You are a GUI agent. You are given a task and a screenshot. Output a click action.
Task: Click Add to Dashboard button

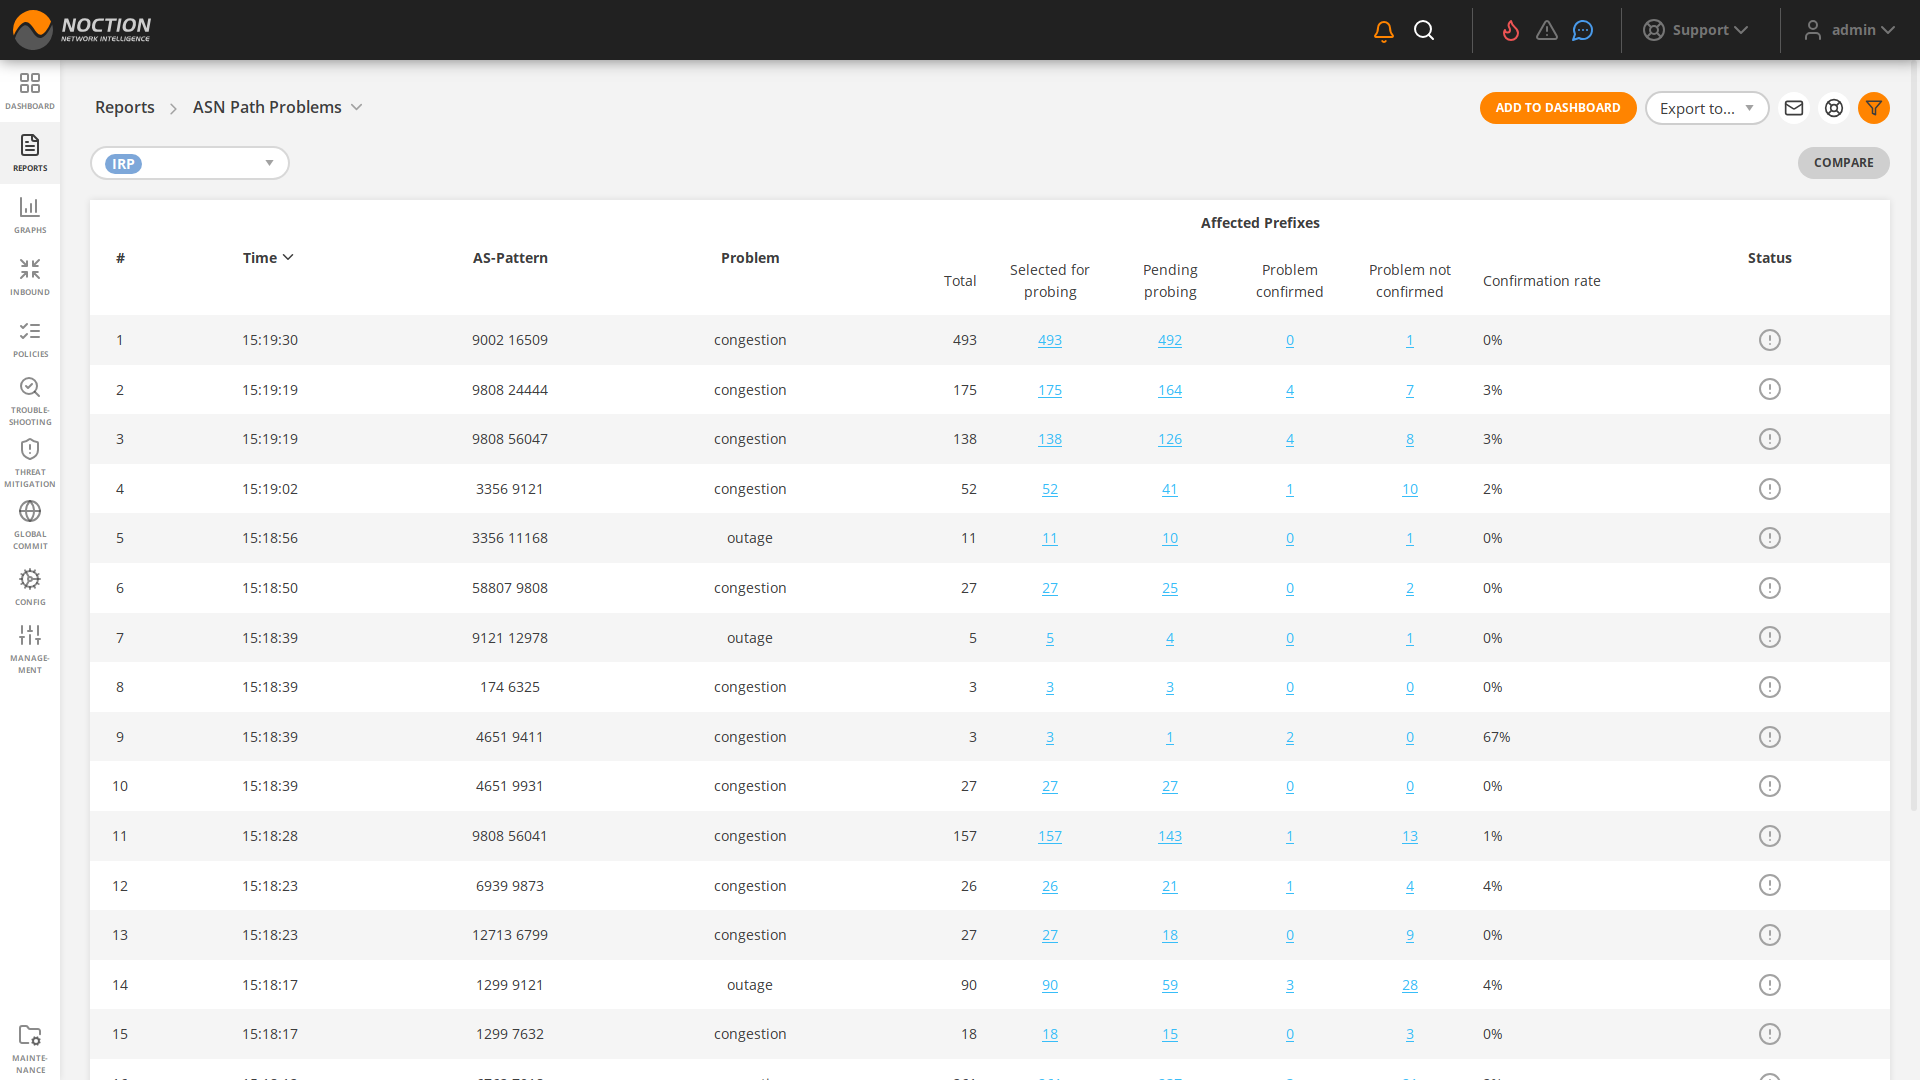(x=1557, y=108)
